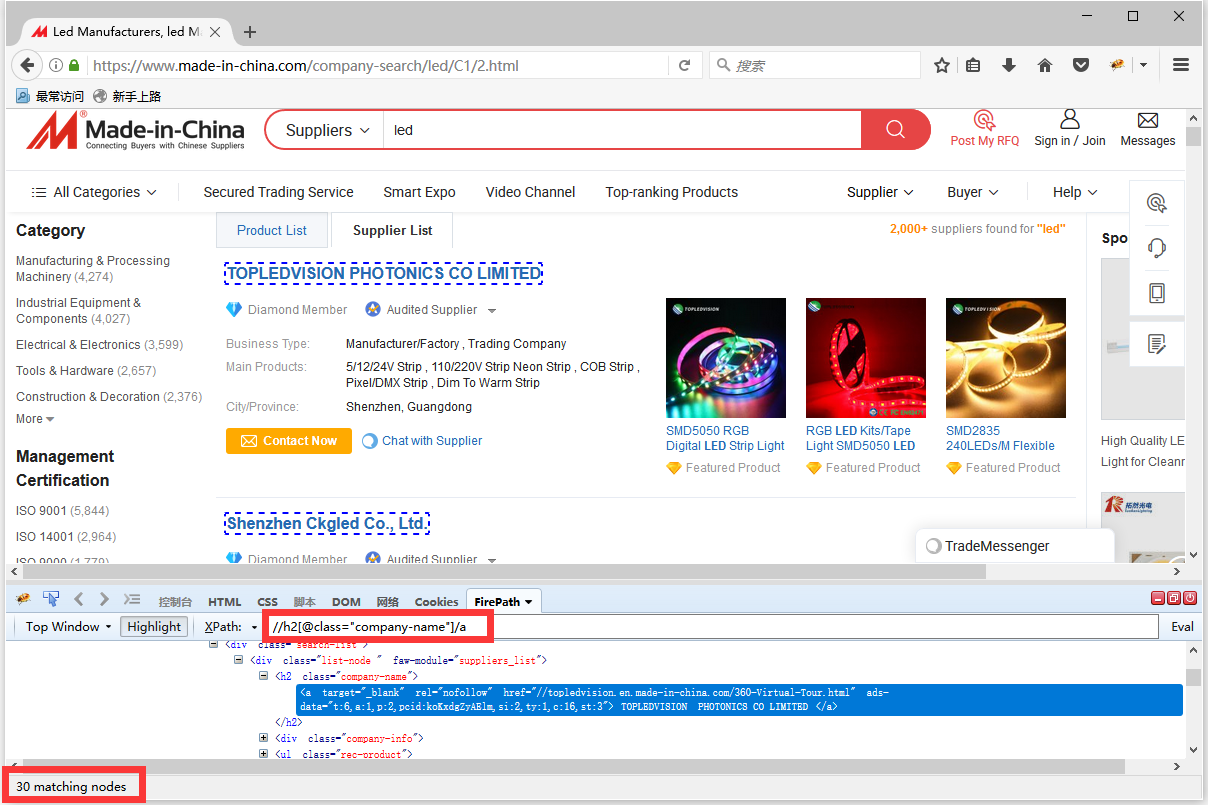Viewport: 1208px width, 805px height.
Task: Click the notepad edit icon in floating sidebar
Action: (1157, 344)
